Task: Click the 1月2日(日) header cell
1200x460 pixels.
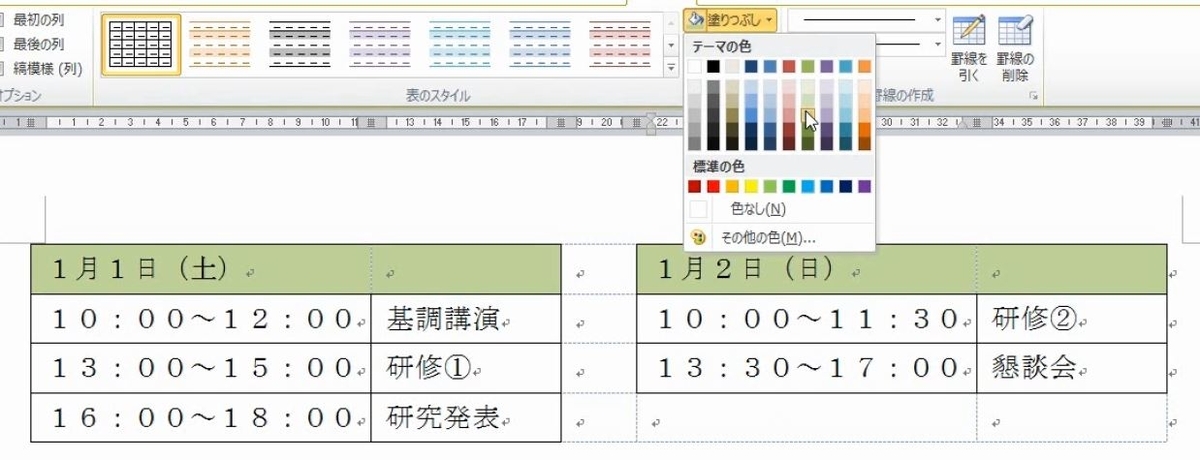Action: 807,269
